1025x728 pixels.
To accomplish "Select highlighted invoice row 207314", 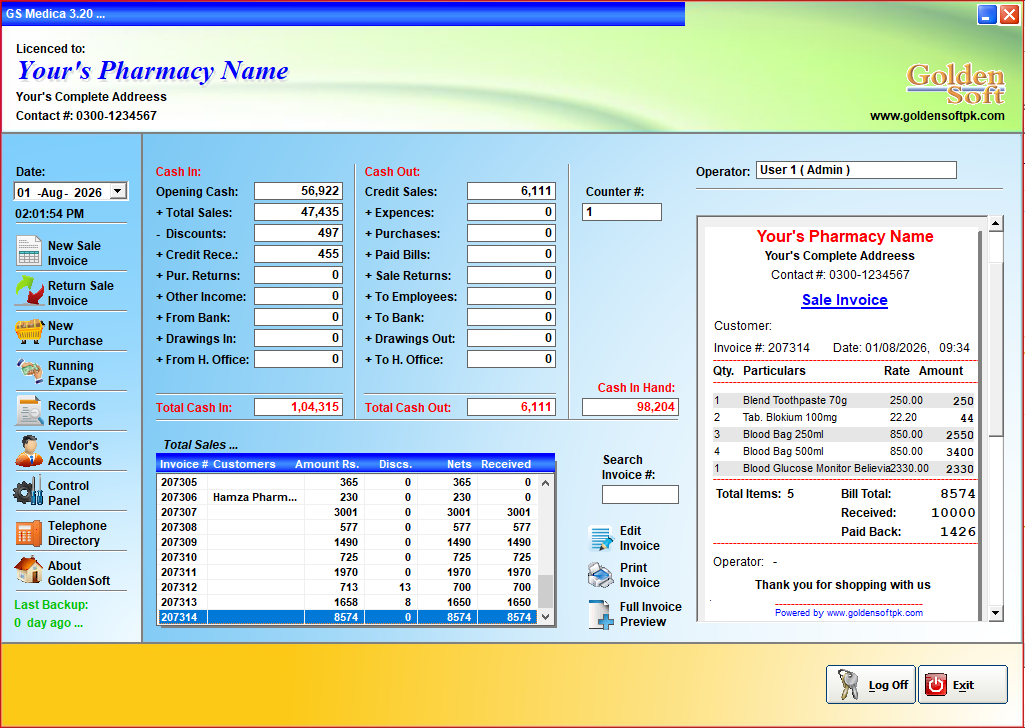I will click(348, 618).
